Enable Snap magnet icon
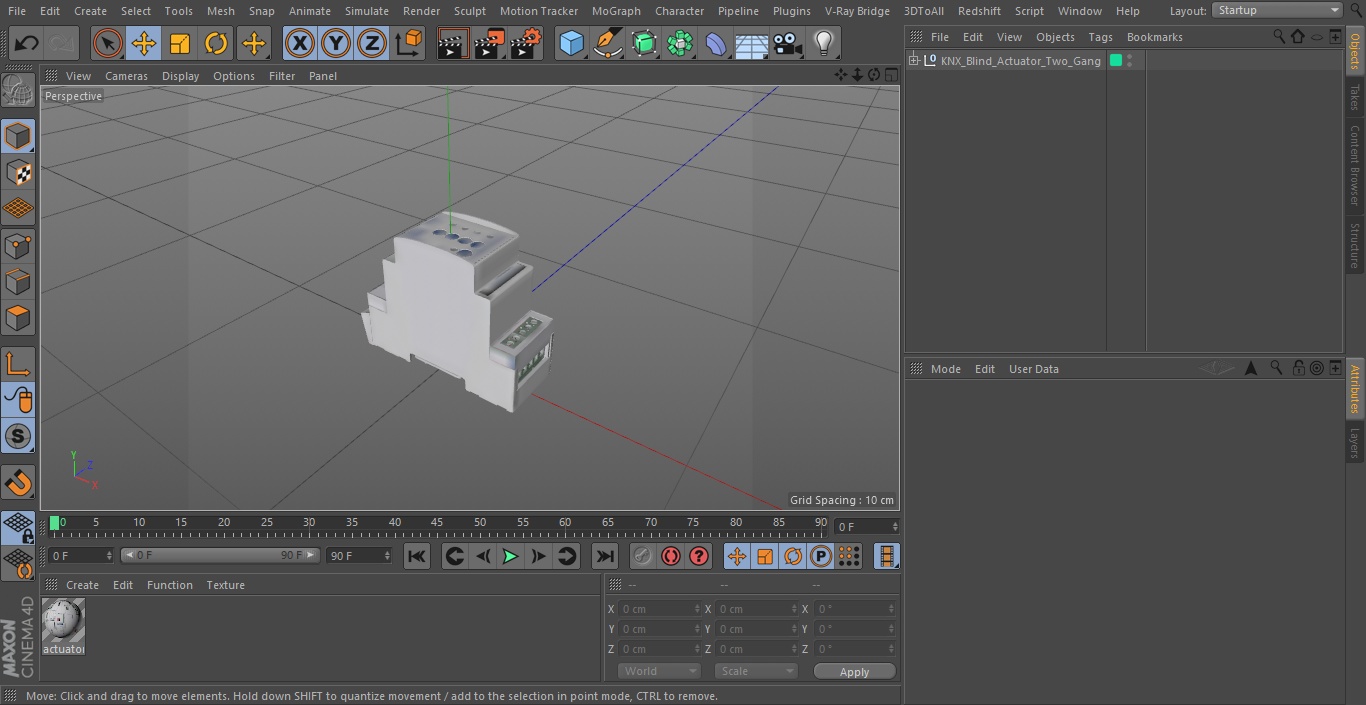Screen dimensions: 1366x705 pos(18,483)
